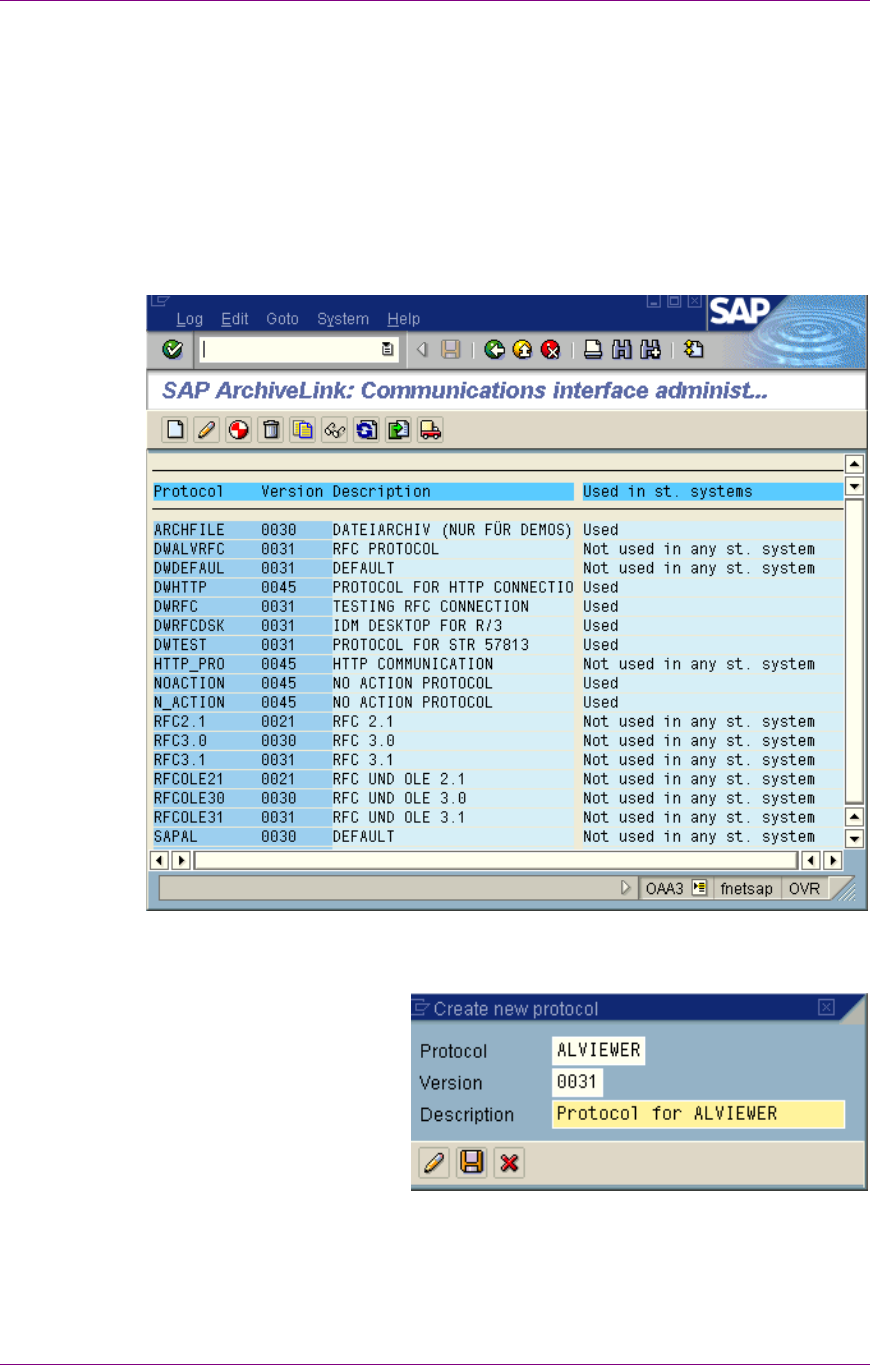Click the Save icon in Create new protocol dialog
This screenshot has height=1365, width=870.
point(472,1163)
